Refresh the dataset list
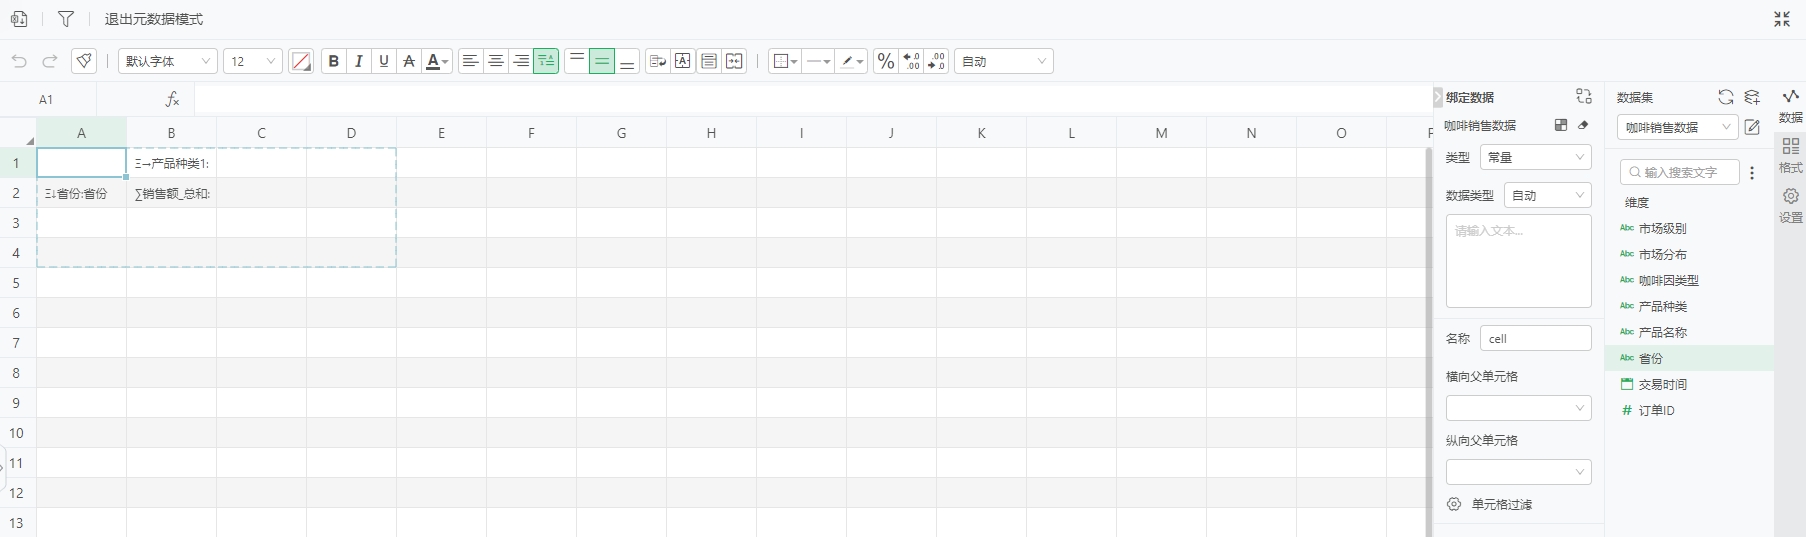 click(1725, 97)
